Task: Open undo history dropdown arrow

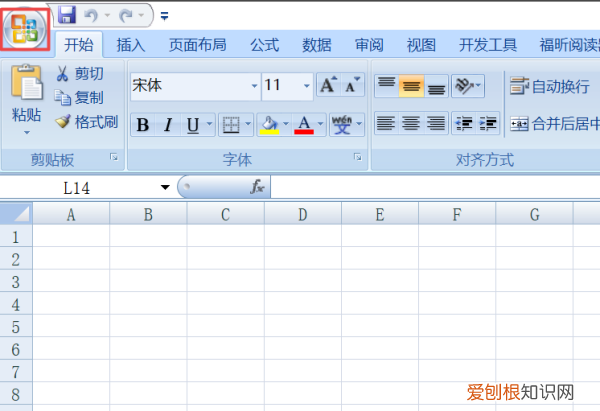Action: click(x=107, y=16)
